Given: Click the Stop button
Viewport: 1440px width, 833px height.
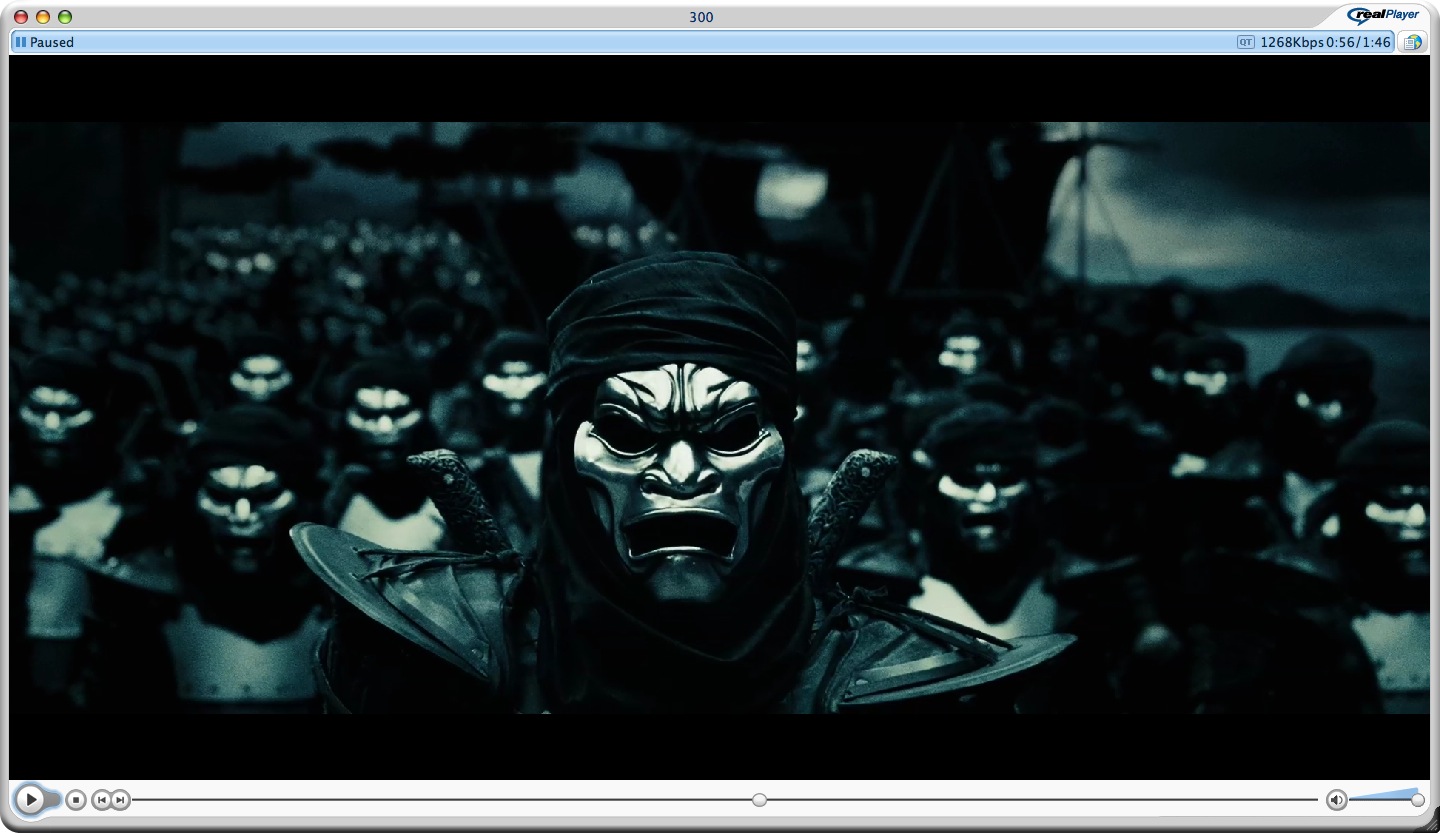Looking at the screenshot, I should click(76, 800).
